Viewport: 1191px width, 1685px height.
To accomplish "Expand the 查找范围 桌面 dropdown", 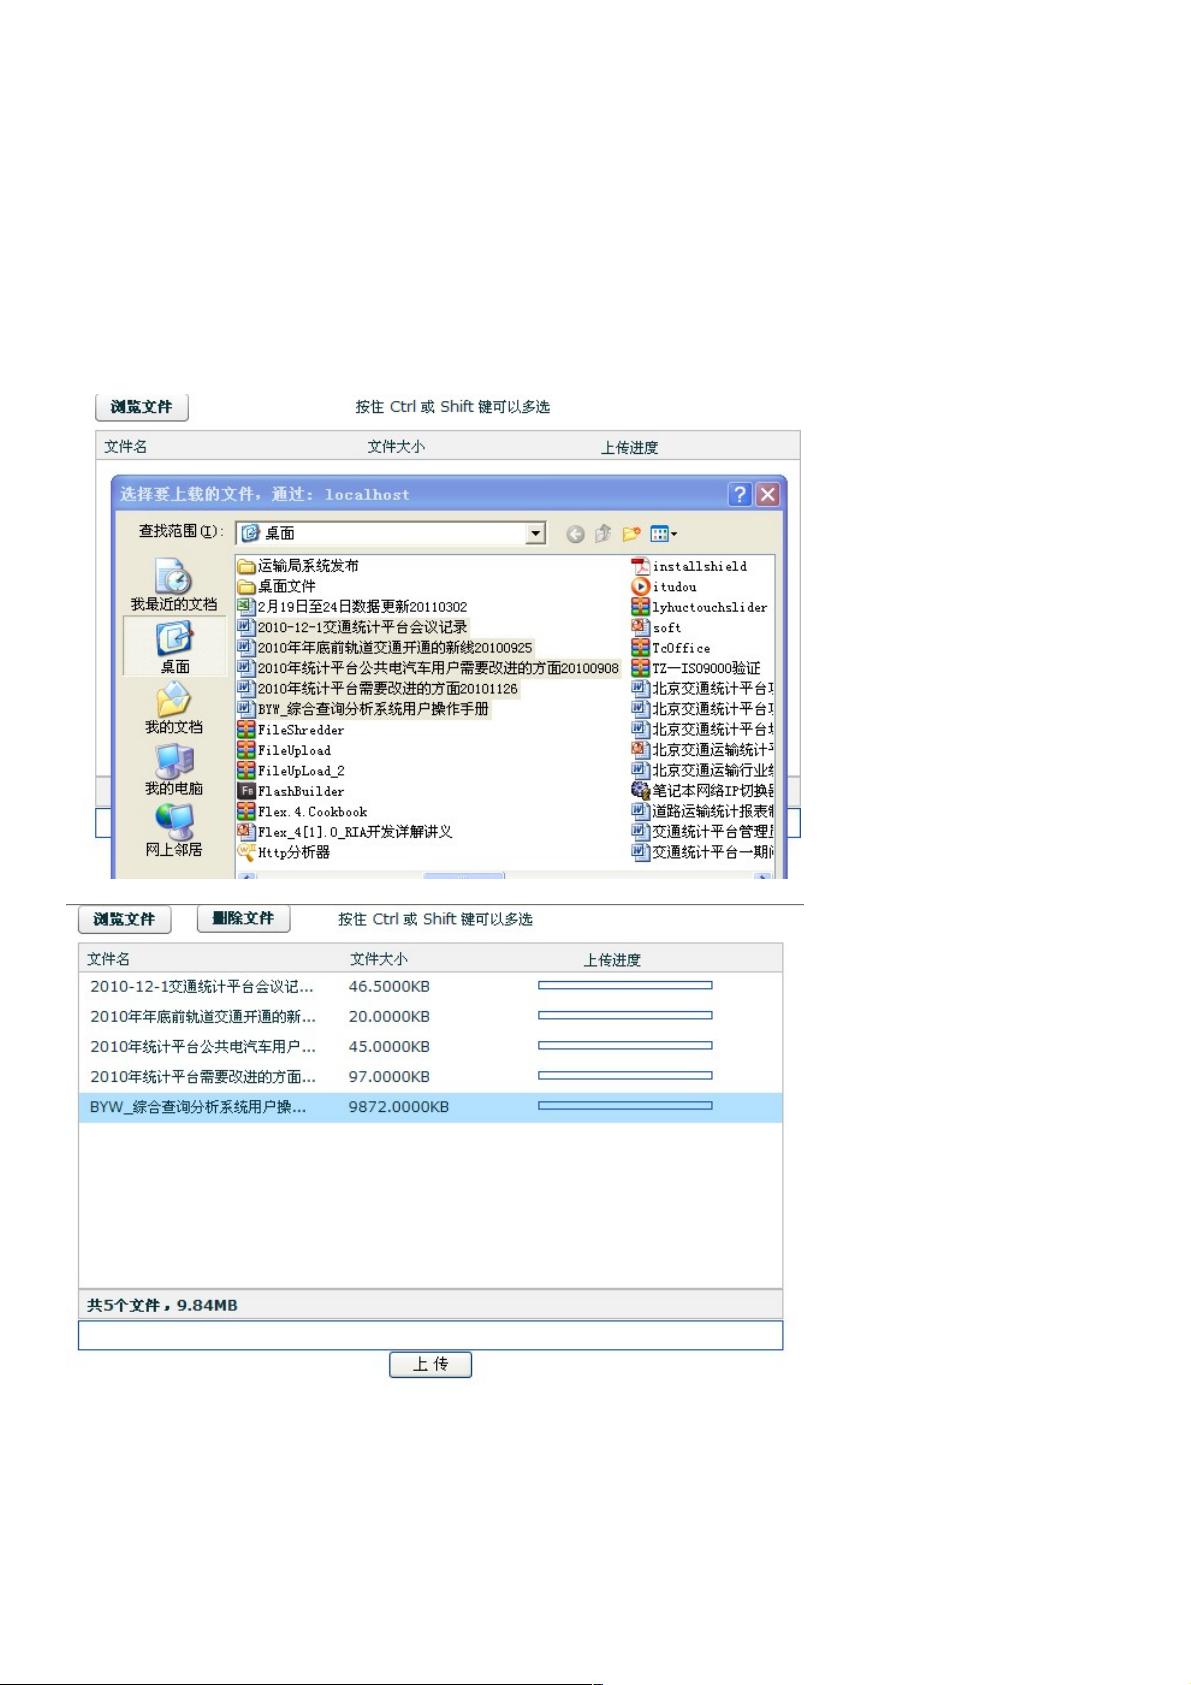I will point(536,533).
